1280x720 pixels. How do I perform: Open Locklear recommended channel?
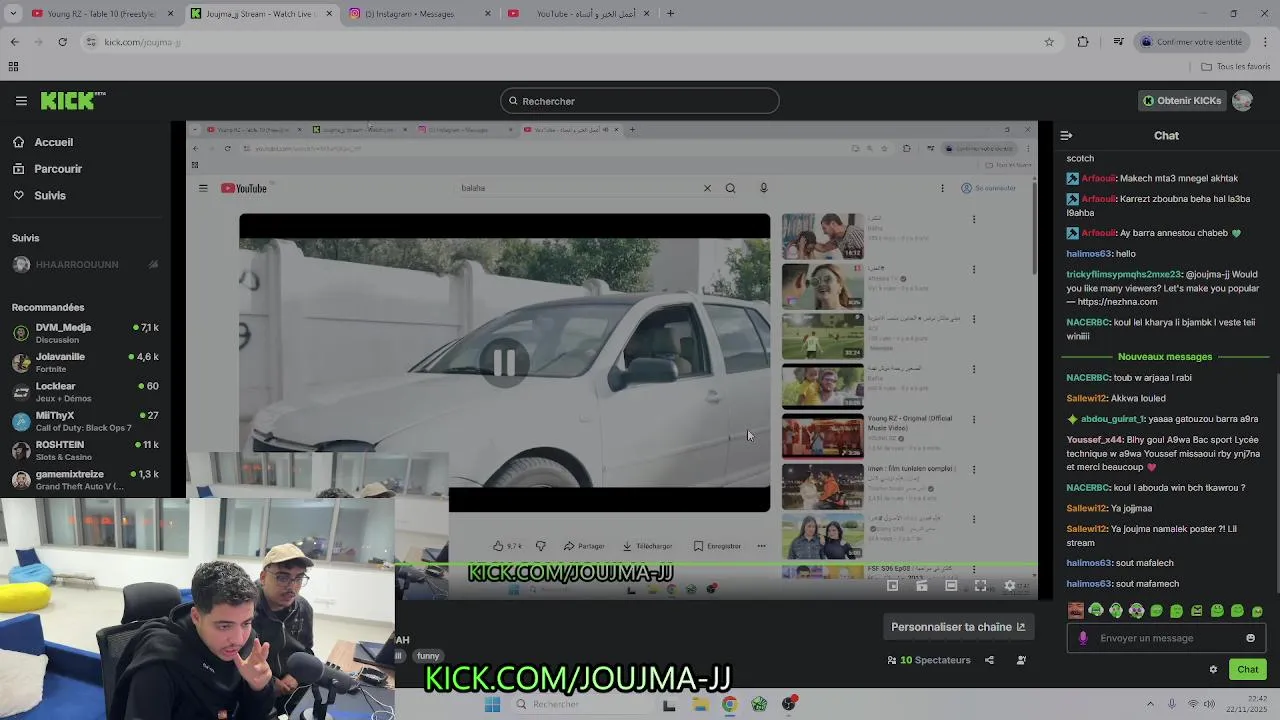[84, 391]
